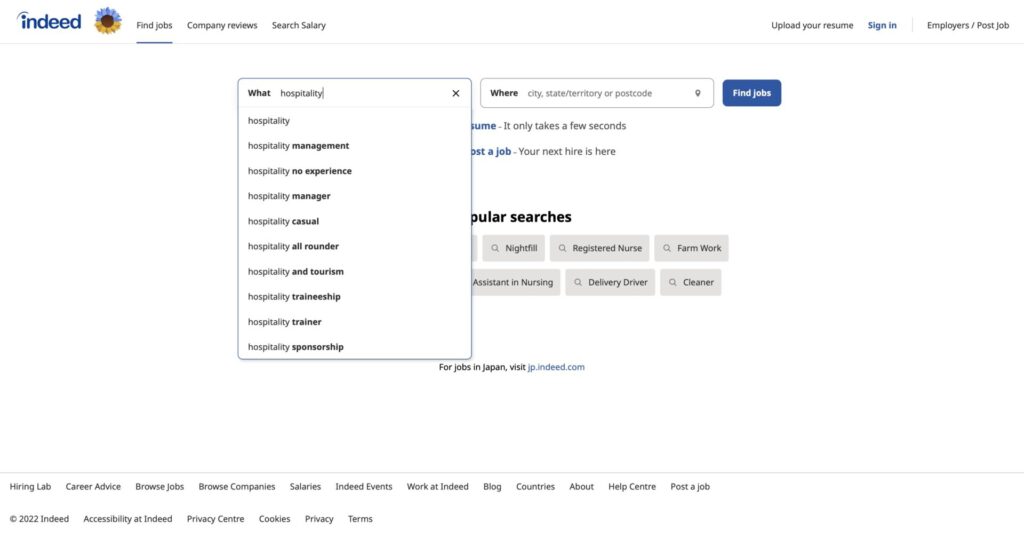
Task: Open Hiring Lab footer link
Action: [30, 487]
